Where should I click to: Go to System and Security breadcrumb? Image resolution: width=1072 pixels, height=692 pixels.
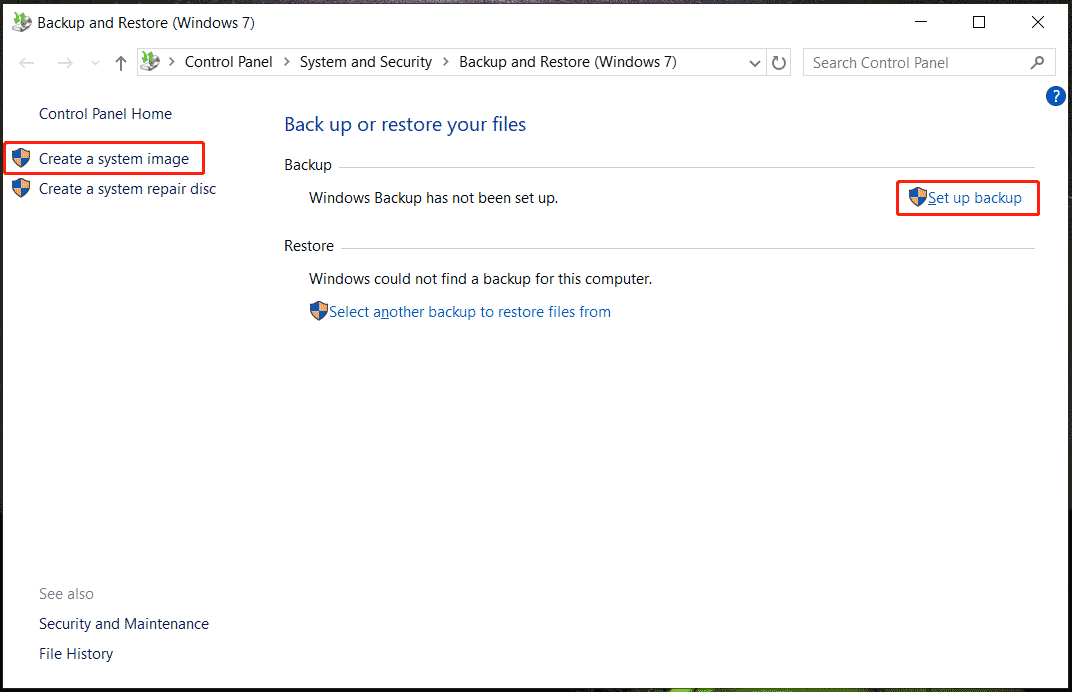click(365, 62)
